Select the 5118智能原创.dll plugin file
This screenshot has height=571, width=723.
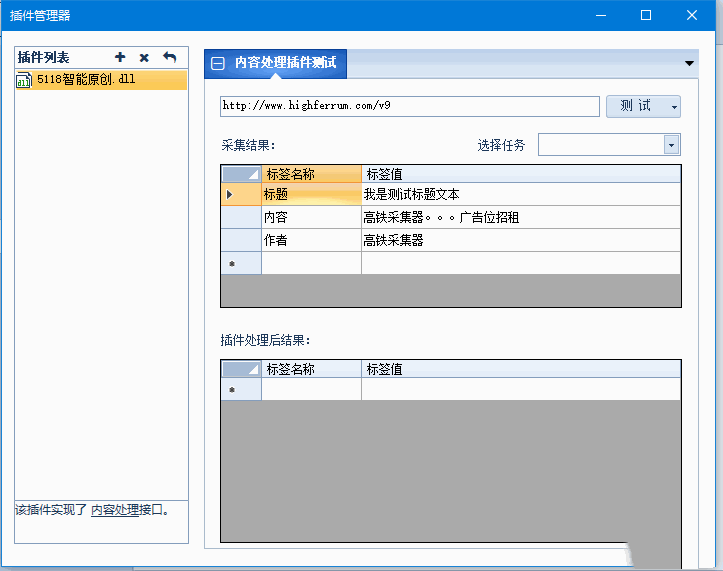[x=85, y=80]
